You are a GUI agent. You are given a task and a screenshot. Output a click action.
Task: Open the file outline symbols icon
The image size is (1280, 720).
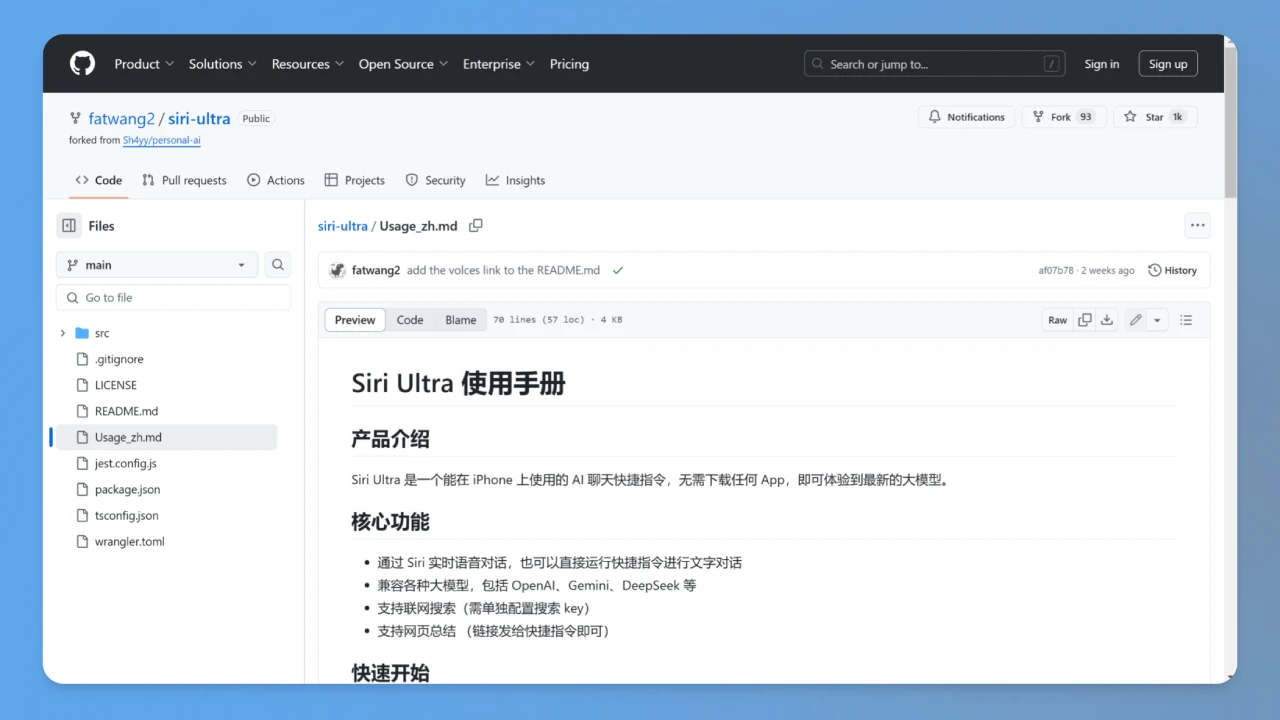pyautogui.click(x=1186, y=319)
